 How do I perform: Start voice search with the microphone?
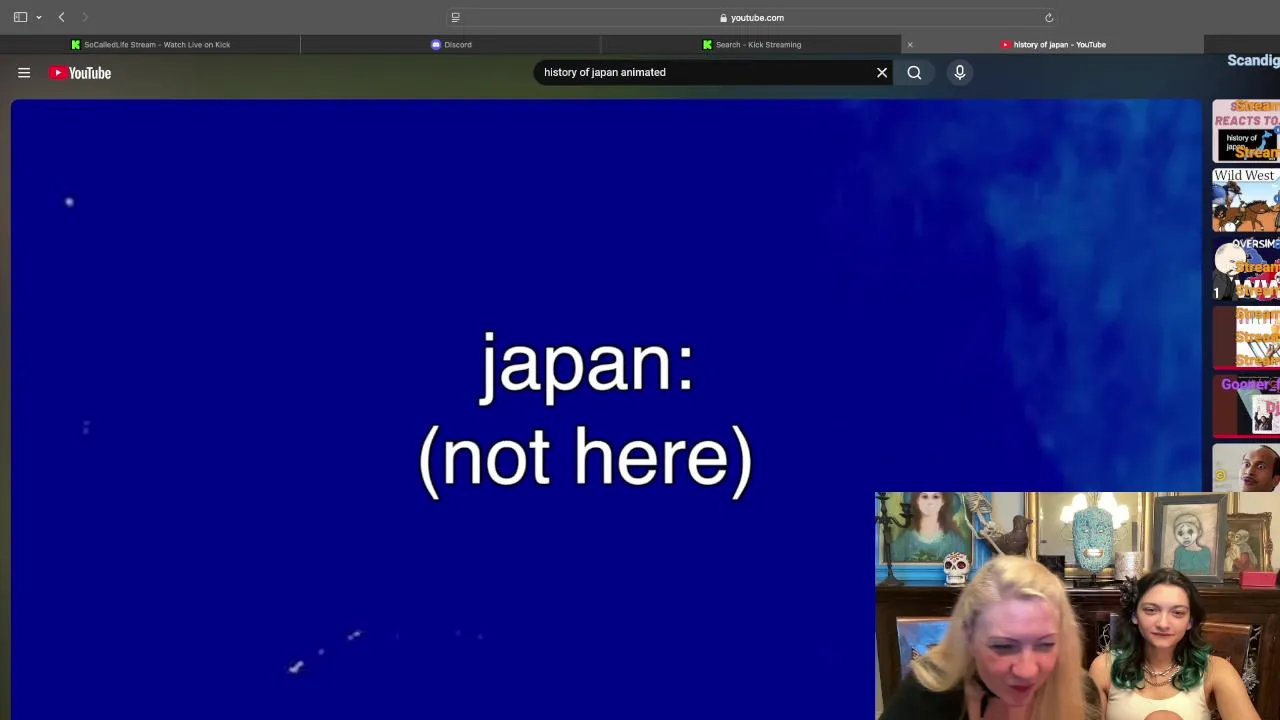pos(959,72)
